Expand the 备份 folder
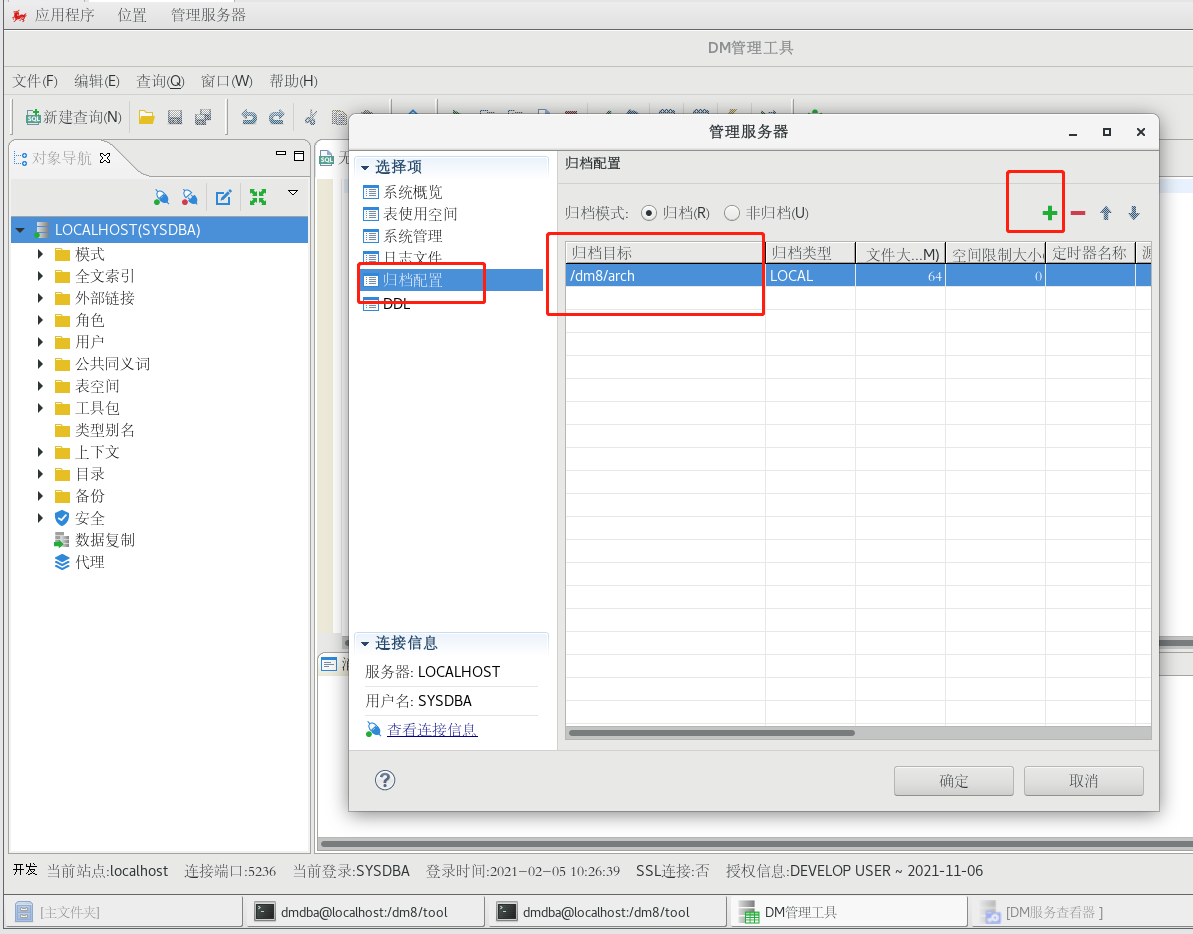Screen dimensions: 1193x934 pos(40,496)
